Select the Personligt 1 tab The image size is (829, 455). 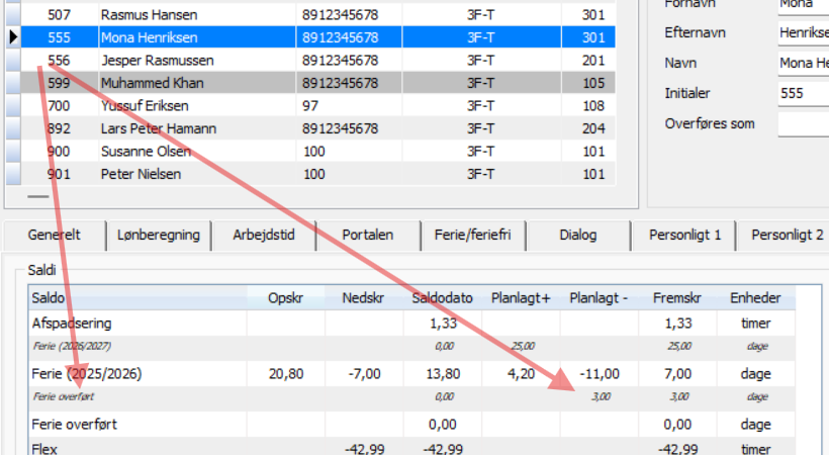click(x=685, y=235)
